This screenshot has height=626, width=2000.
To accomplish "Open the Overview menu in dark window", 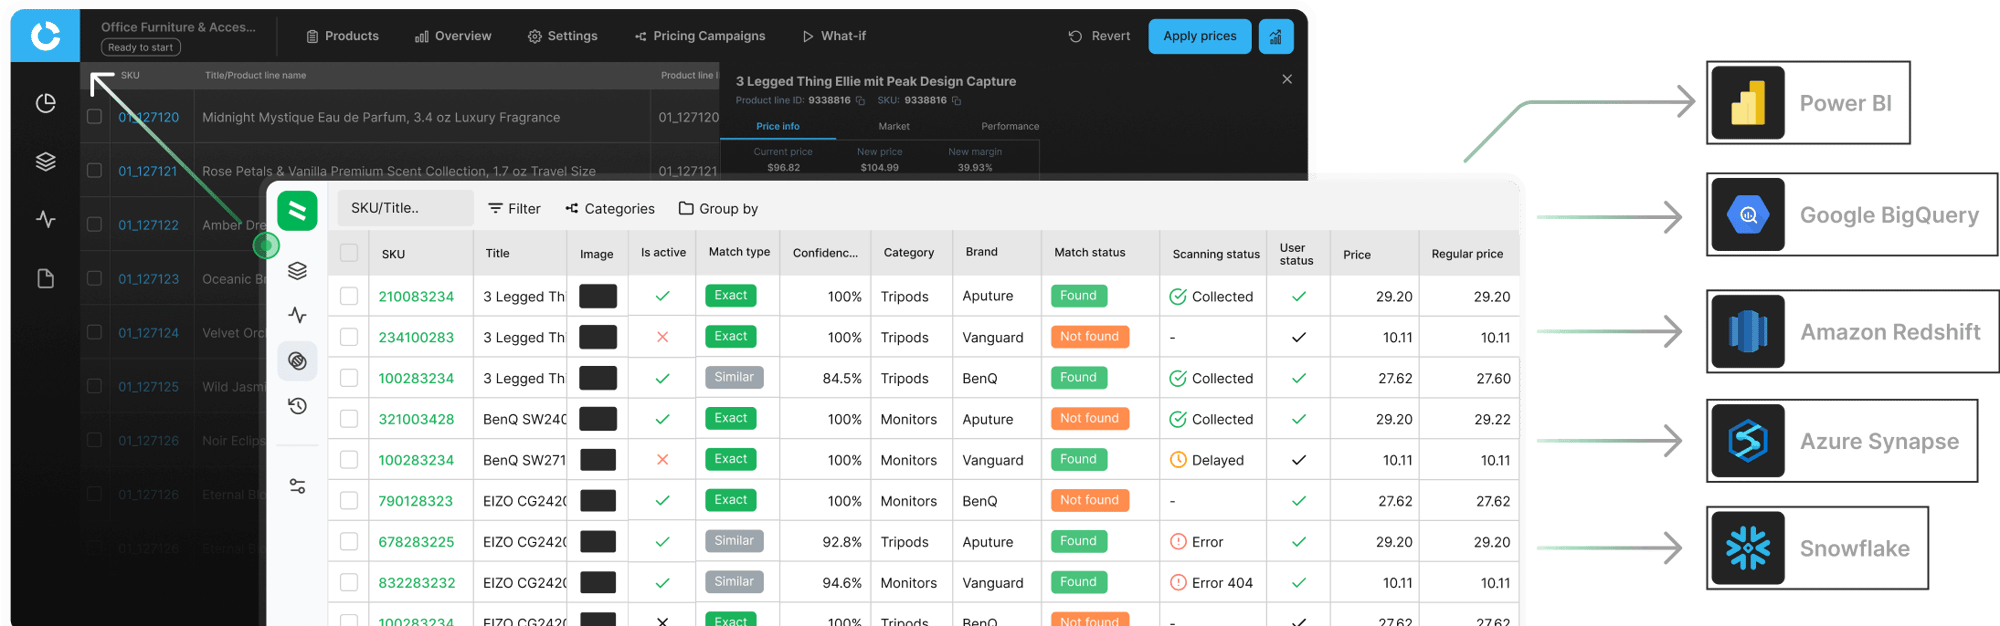I will 453,36.
